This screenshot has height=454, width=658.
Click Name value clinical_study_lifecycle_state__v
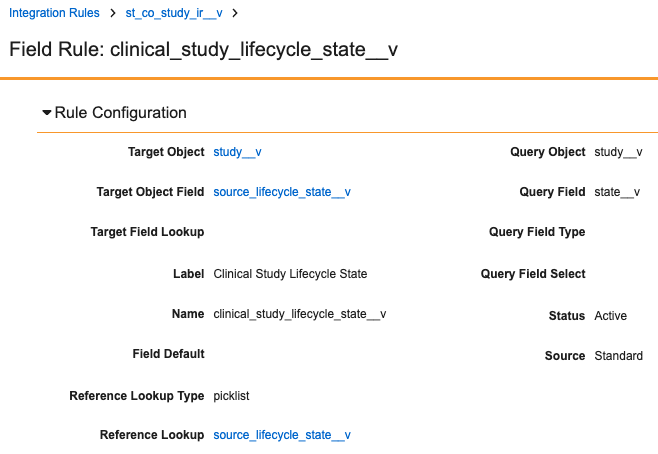pos(299,314)
